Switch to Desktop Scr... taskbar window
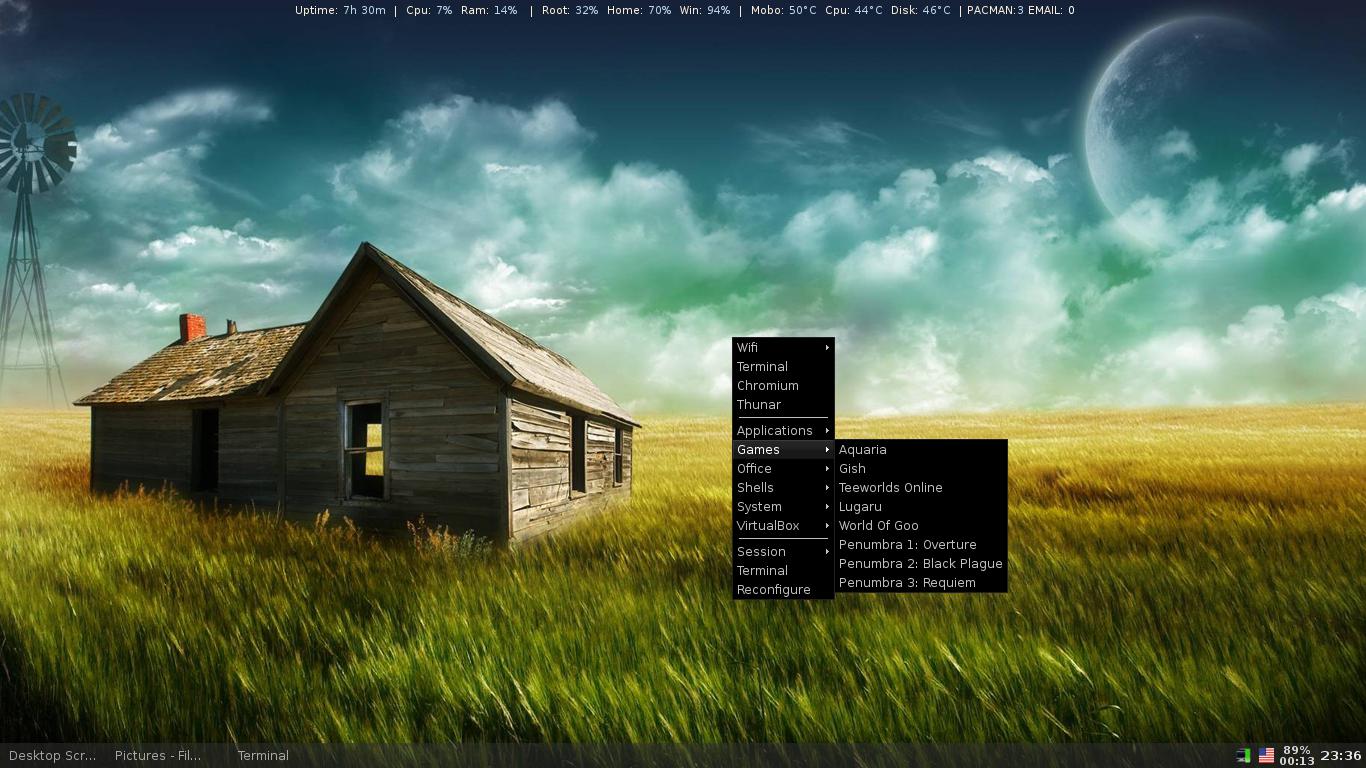Screen dimensions: 1366x768 click(52, 756)
